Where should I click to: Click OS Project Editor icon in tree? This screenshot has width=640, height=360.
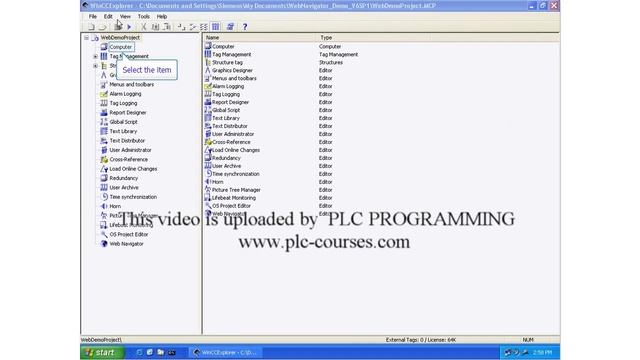click(104, 235)
